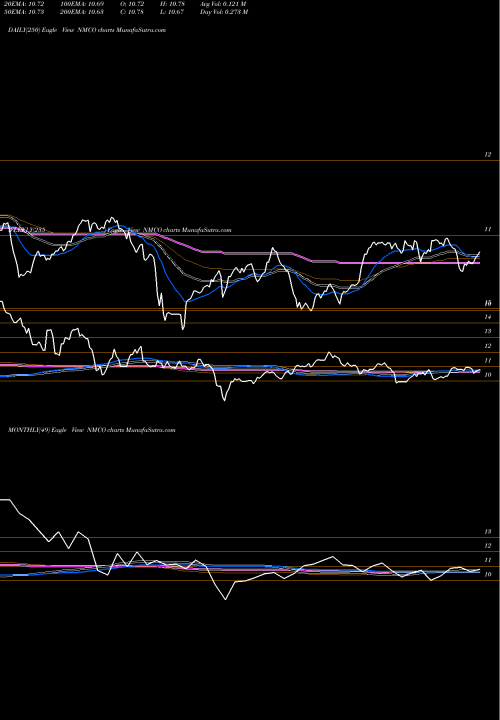Click the 10 axis label on monthly chart

pos(489,574)
